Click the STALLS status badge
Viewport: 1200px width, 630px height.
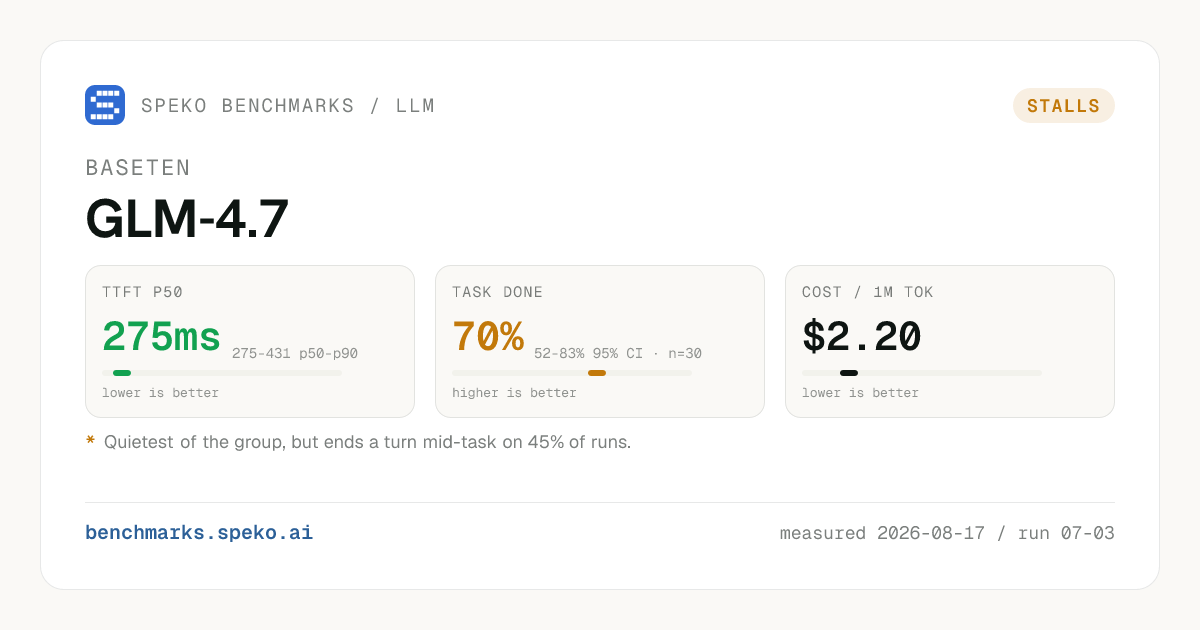click(x=1064, y=106)
